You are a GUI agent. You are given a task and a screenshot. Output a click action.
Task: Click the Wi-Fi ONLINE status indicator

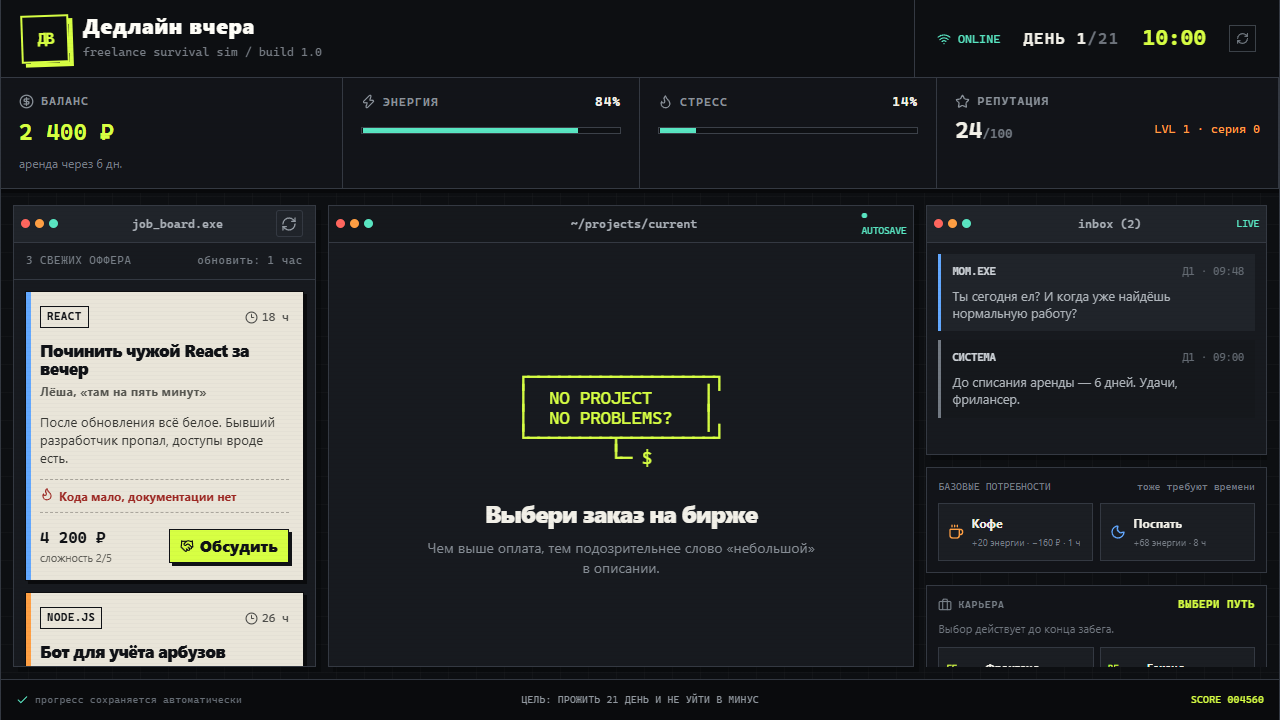(969, 39)
